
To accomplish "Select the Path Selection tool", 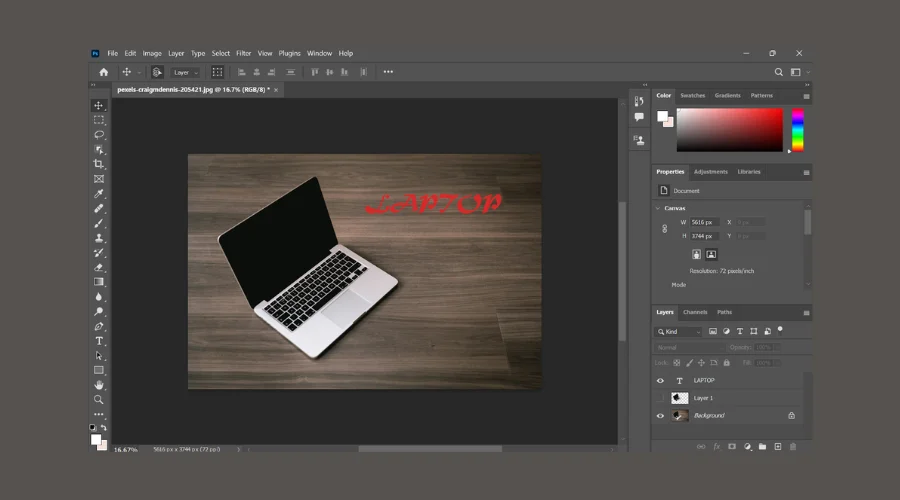I will pyautogui.click(x=99, y=356).
